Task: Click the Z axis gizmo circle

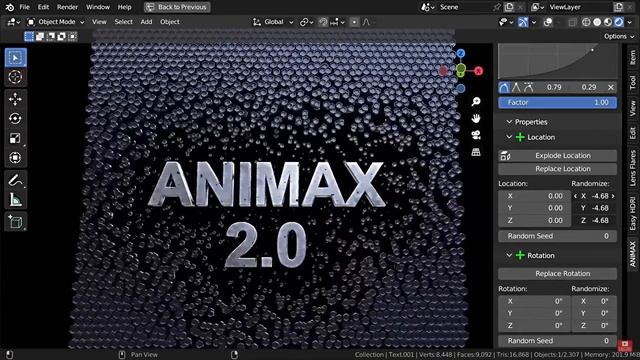Action: click(461, 53)
